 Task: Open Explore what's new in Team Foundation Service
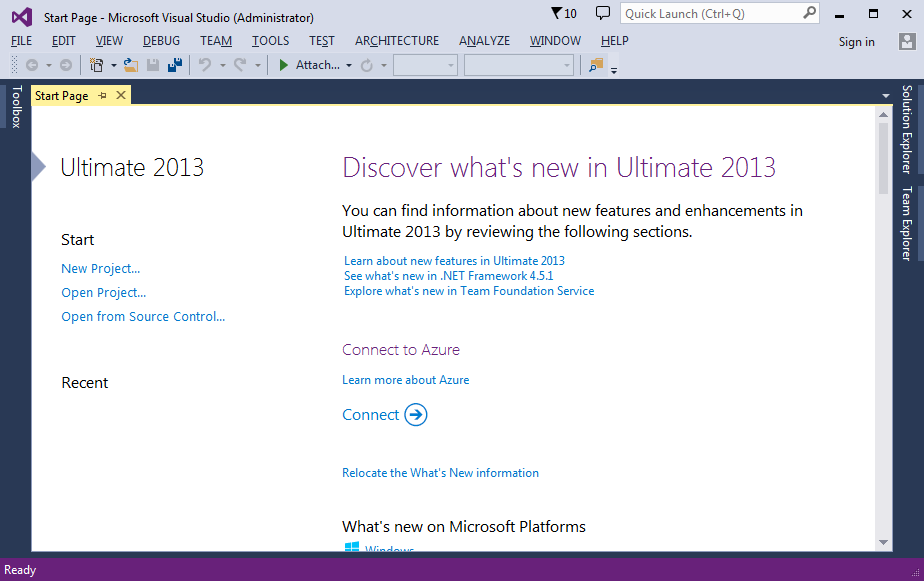[x=469, y=291]
